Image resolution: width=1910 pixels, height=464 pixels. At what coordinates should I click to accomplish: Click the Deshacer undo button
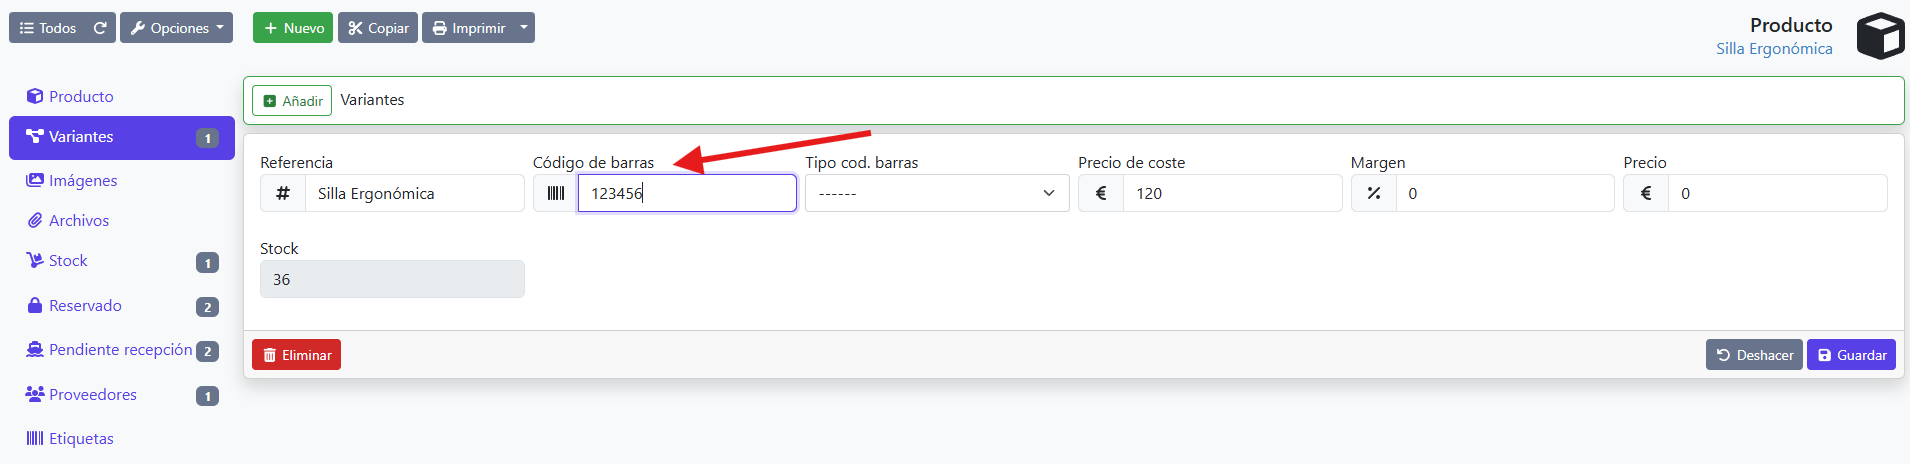tap(1754, 355)
